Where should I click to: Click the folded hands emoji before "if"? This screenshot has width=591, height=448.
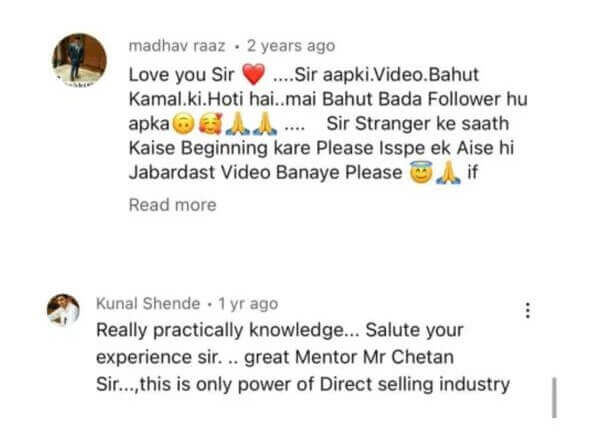[448, 173]
